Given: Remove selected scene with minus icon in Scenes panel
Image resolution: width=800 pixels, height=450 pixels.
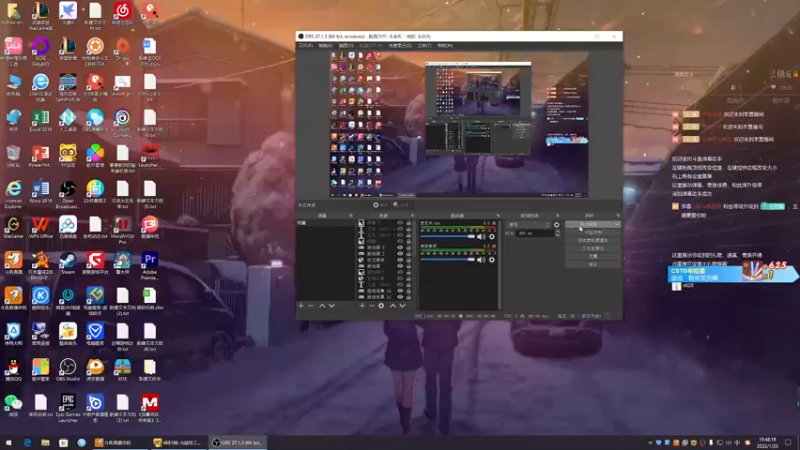Looking at the screenshot, I should coord(311,306).
